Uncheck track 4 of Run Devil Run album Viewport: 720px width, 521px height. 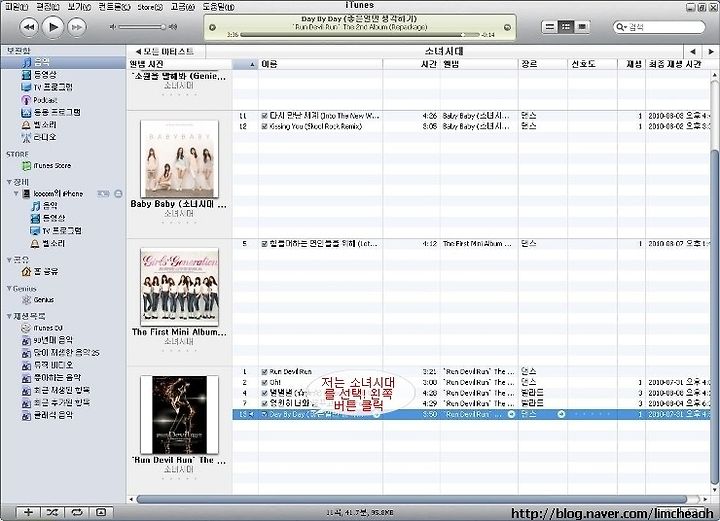264,393
